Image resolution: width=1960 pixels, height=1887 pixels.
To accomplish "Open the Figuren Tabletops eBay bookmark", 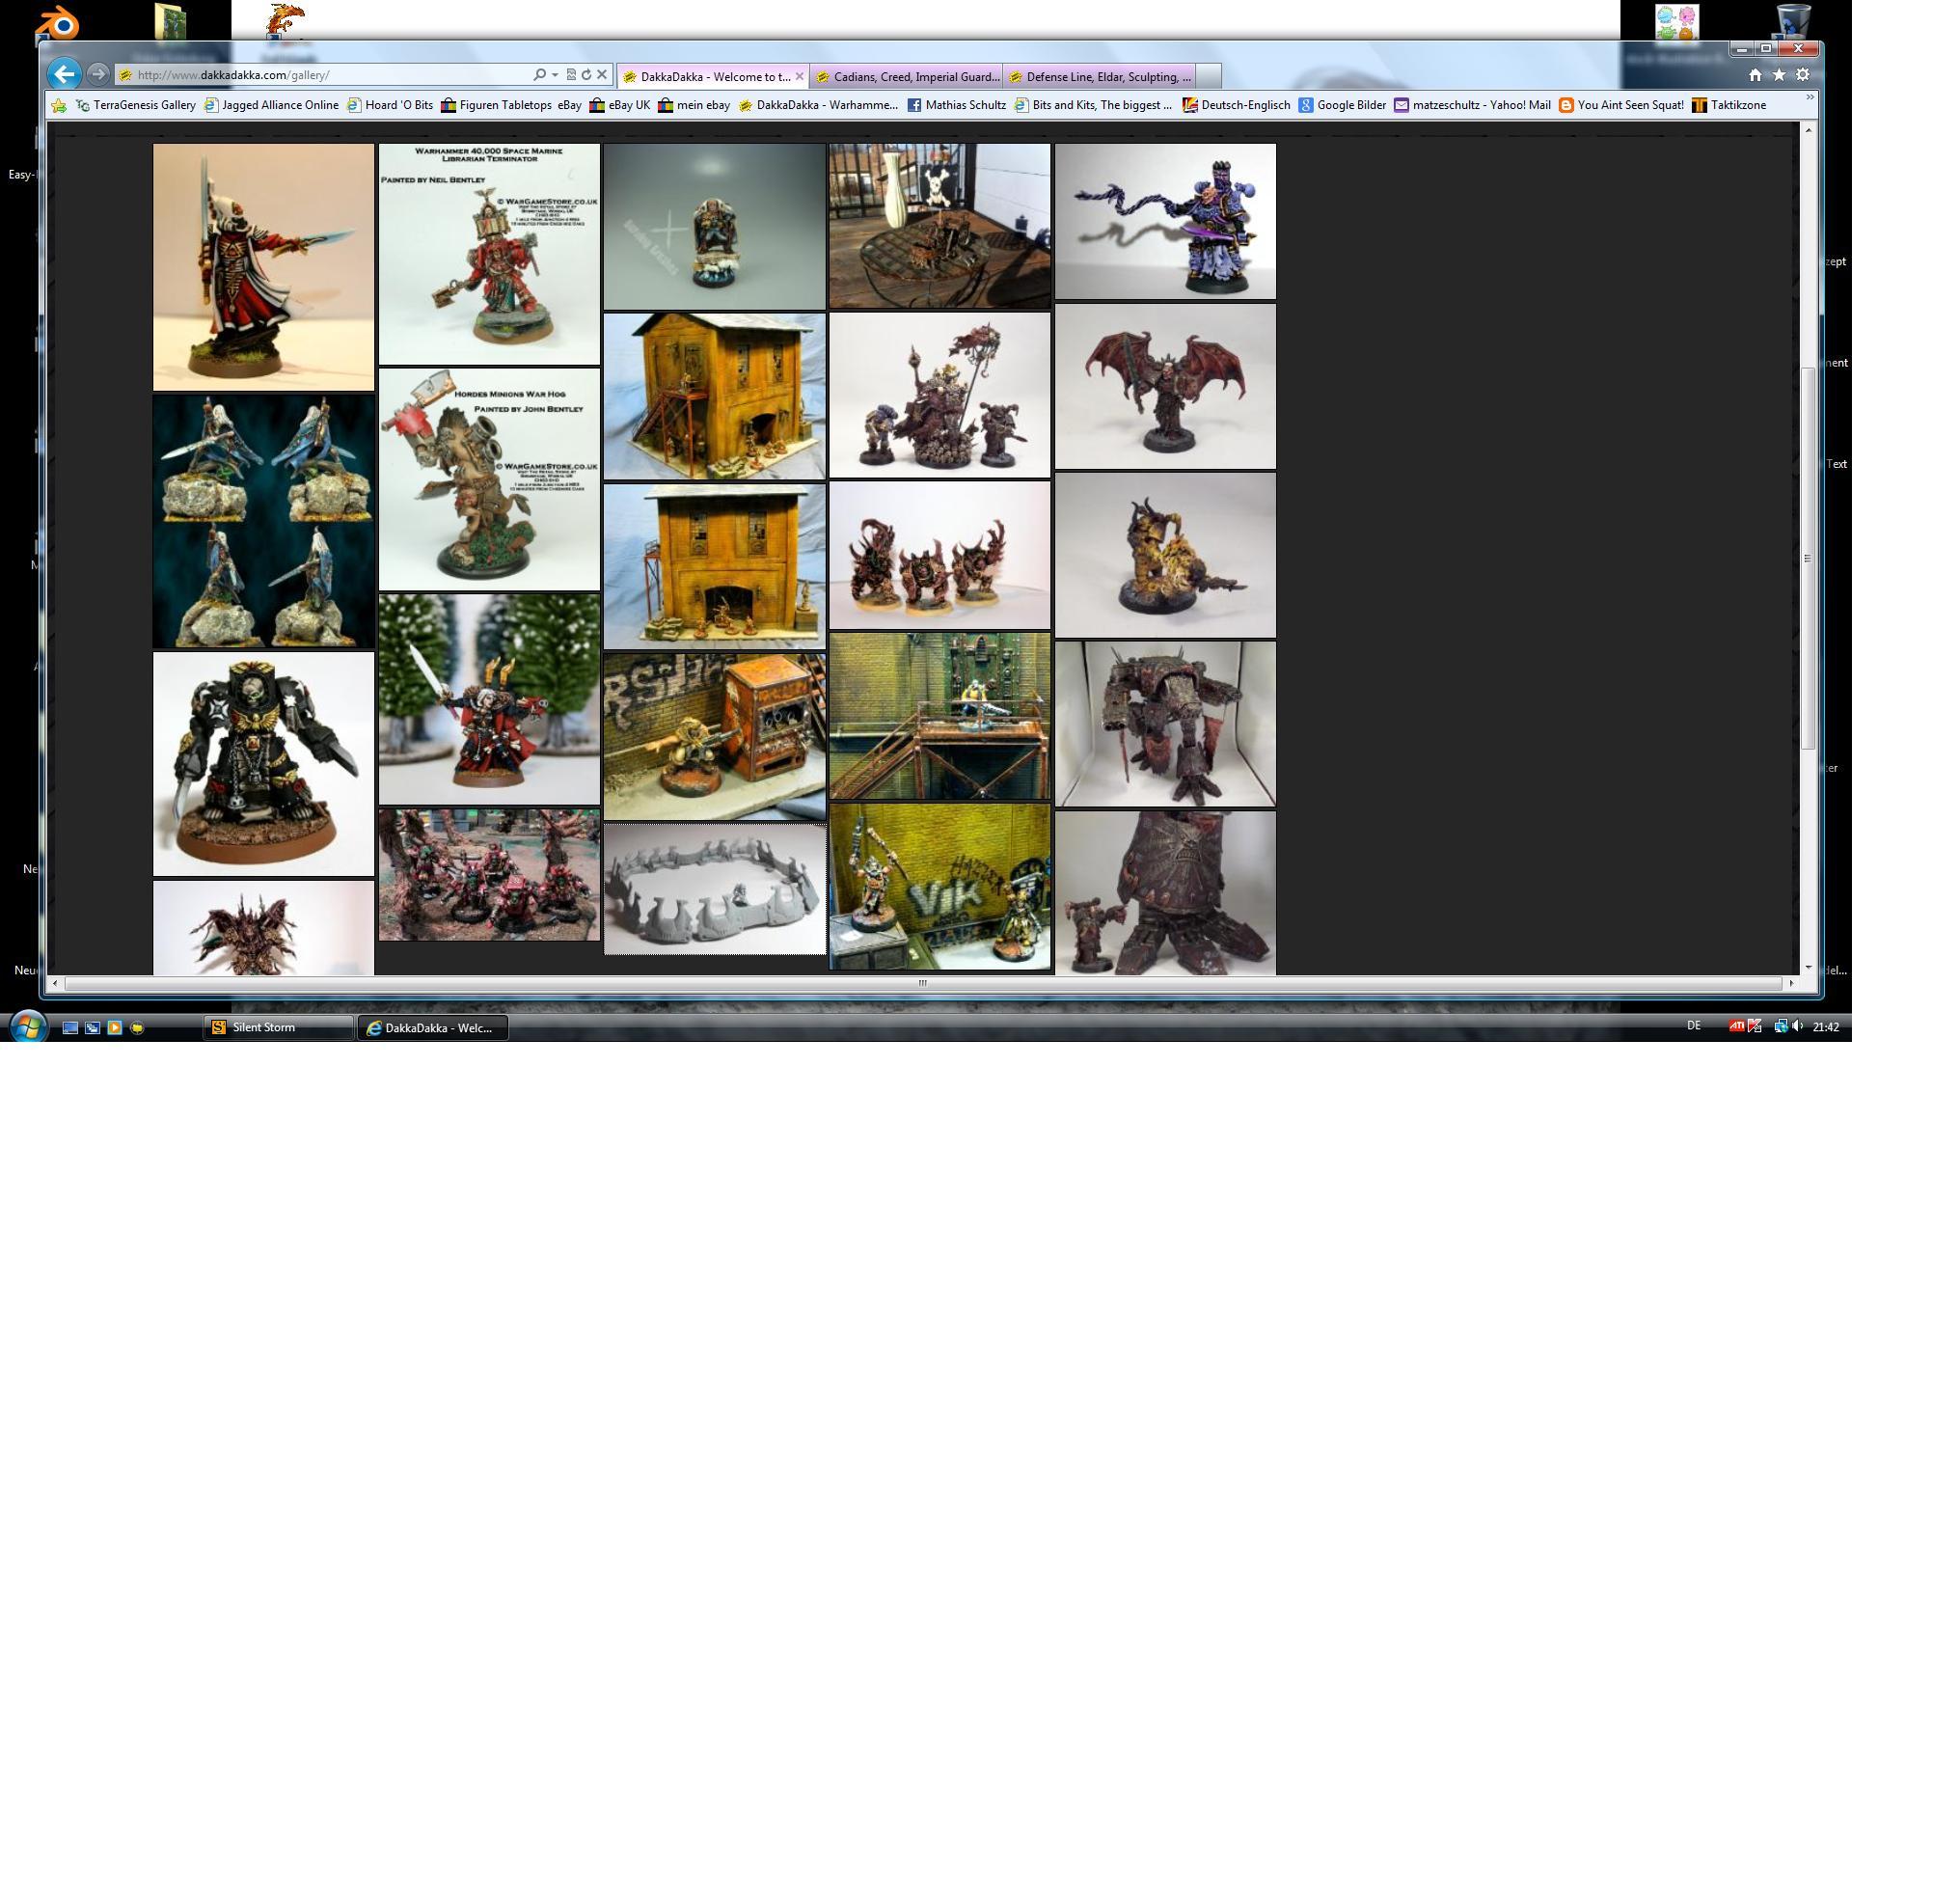I will click(511, 105).
